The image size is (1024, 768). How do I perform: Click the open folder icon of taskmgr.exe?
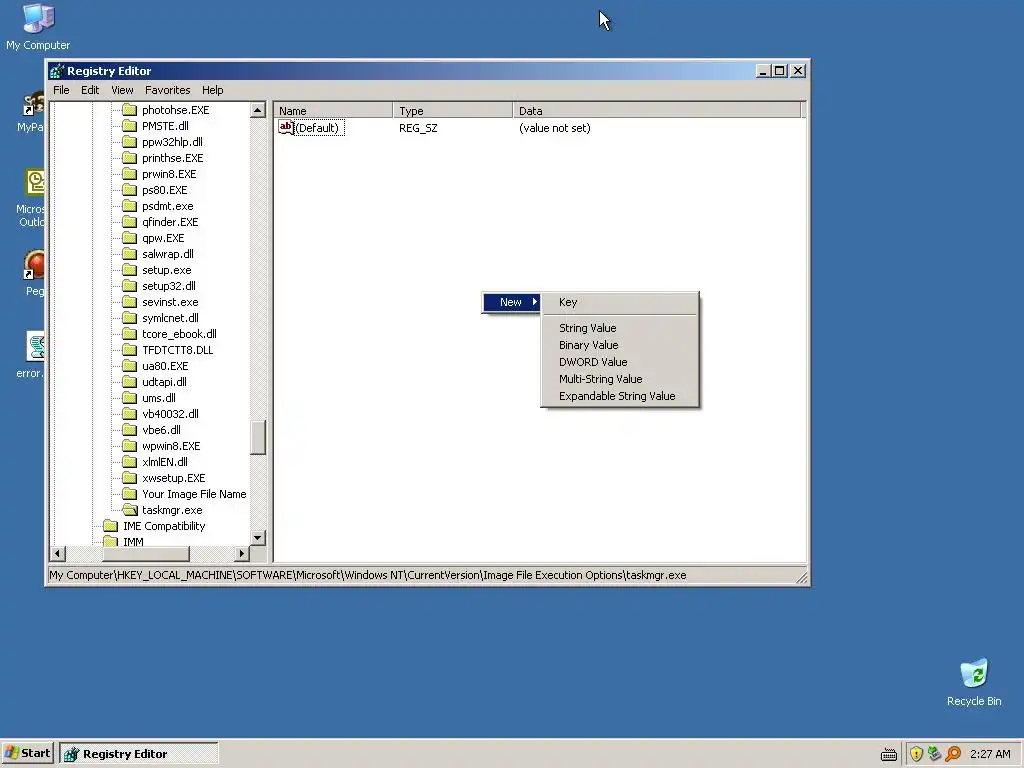tap(131, 510)
